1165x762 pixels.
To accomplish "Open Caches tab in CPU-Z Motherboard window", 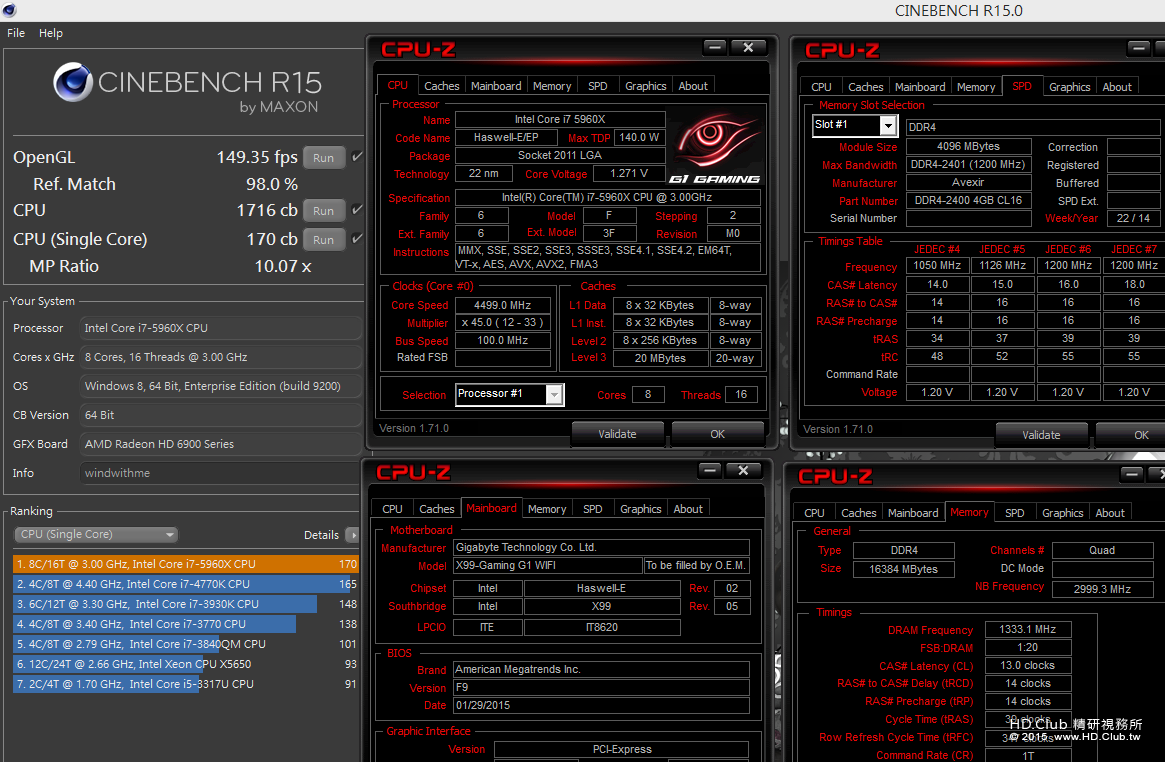I will click(437, 509).
